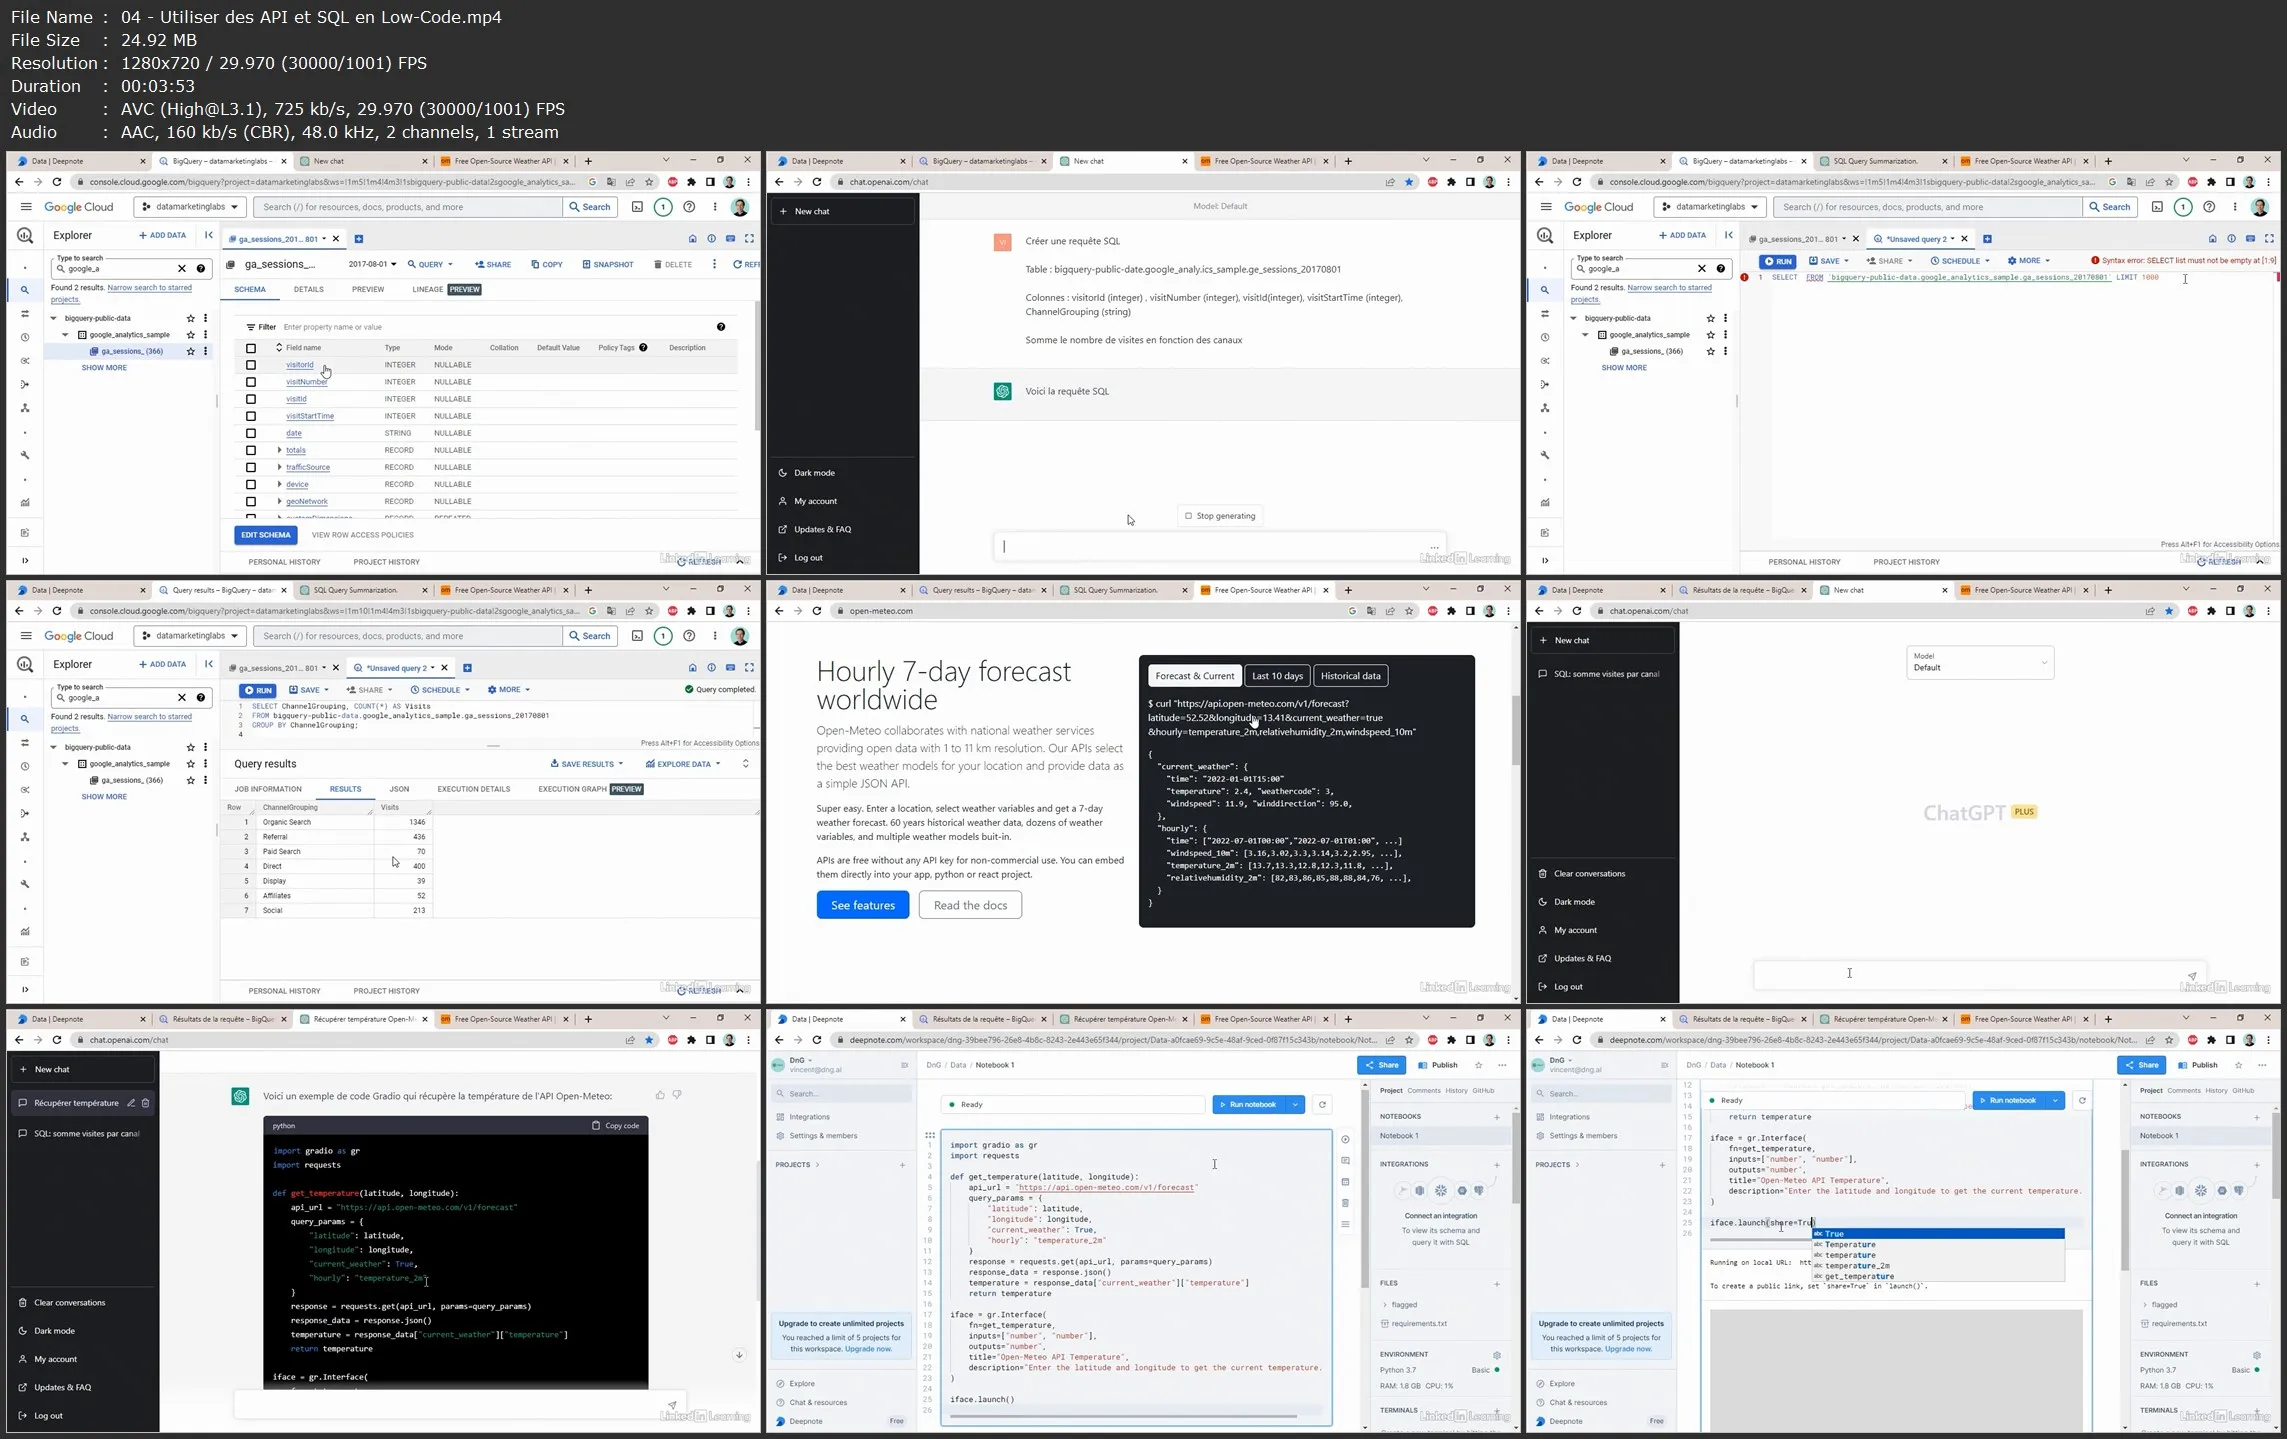Click the Social result row
The height and width of the screenshot is (1439, 2287).
click(327, 911)
